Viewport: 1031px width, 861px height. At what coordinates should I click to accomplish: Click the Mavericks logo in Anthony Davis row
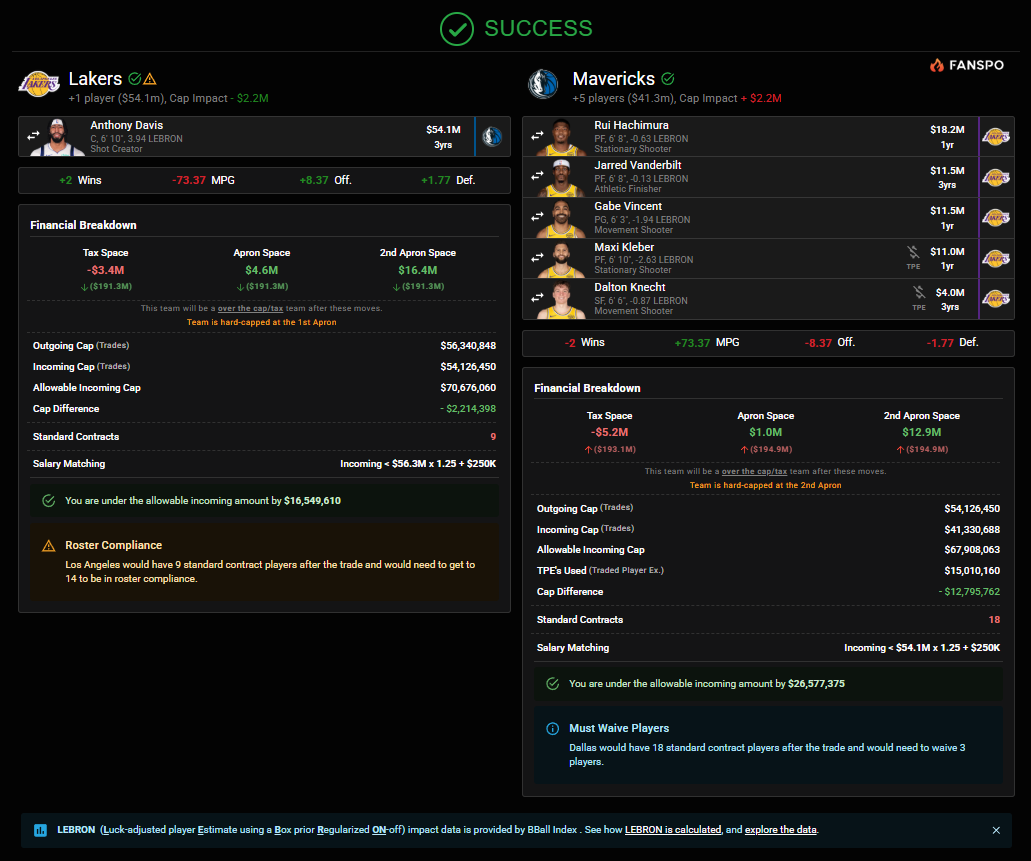(492, 136)
